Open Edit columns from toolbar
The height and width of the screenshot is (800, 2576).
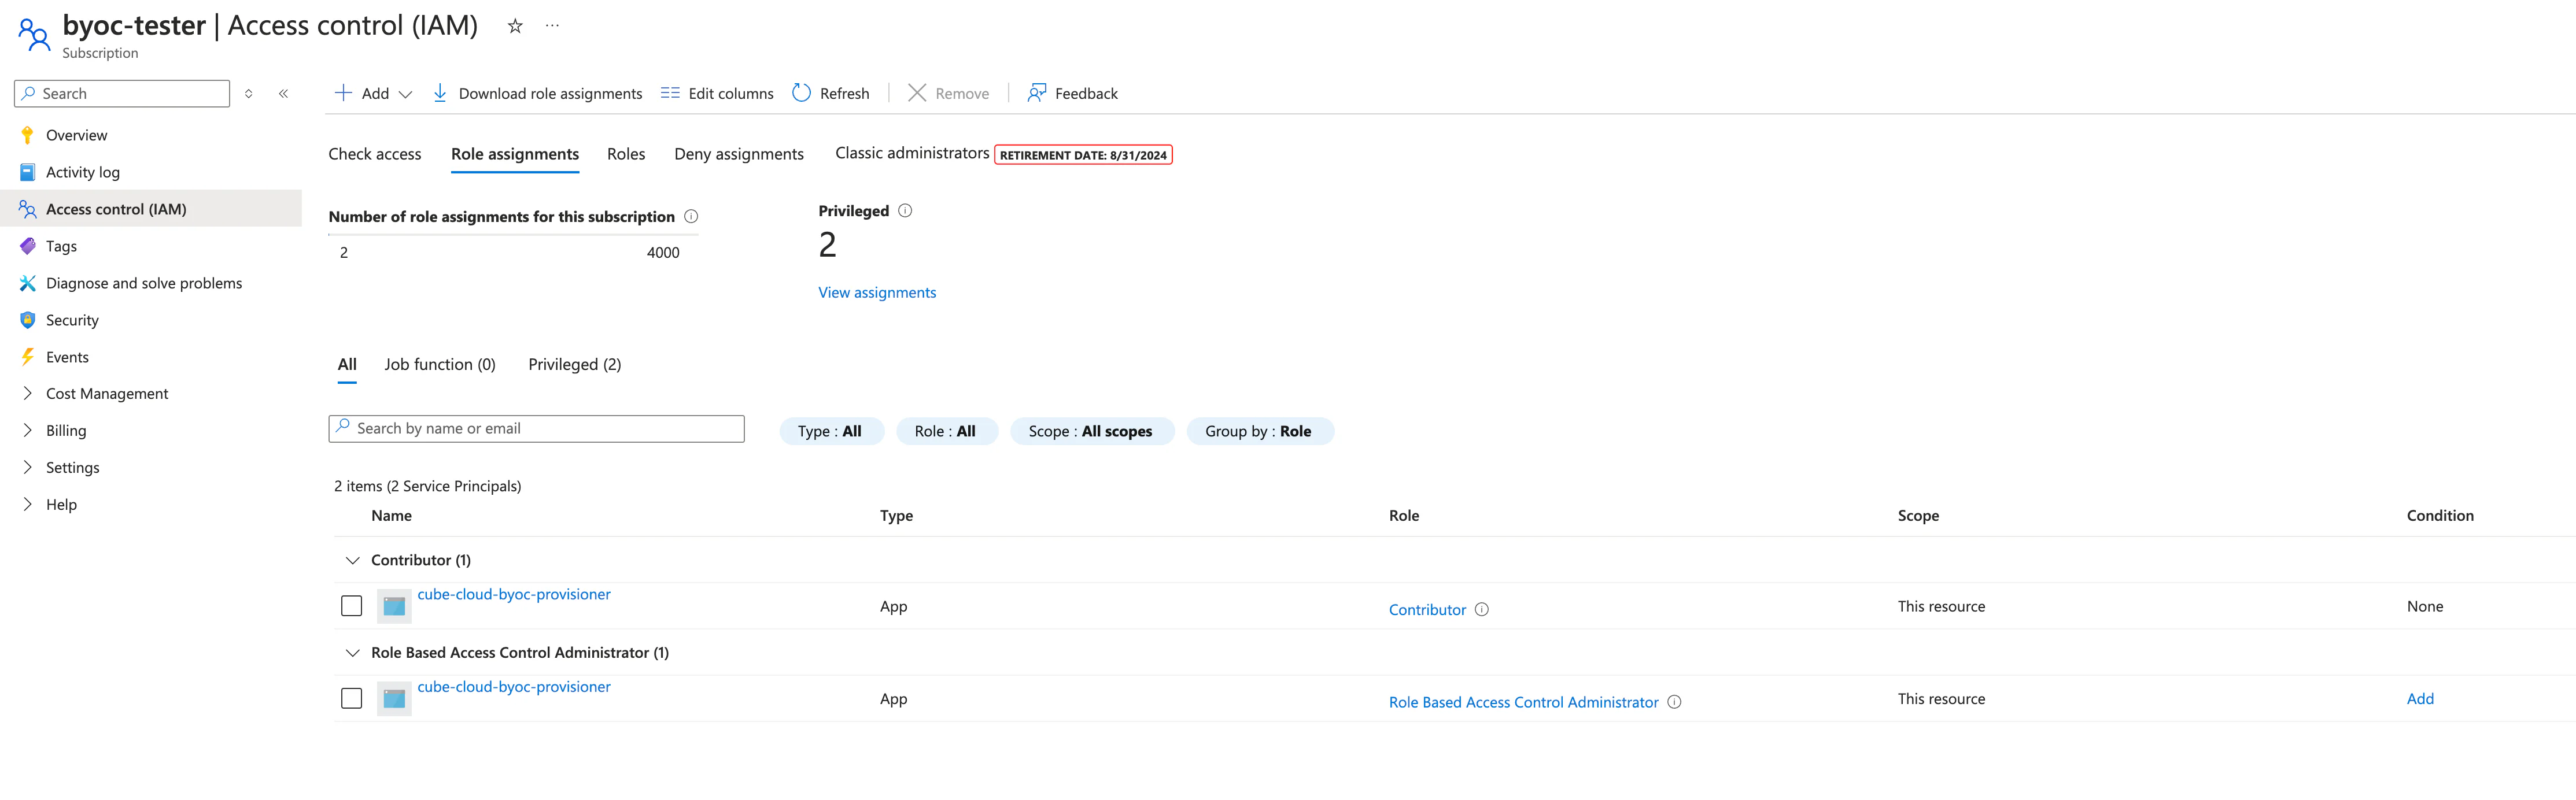pos(717,93)
